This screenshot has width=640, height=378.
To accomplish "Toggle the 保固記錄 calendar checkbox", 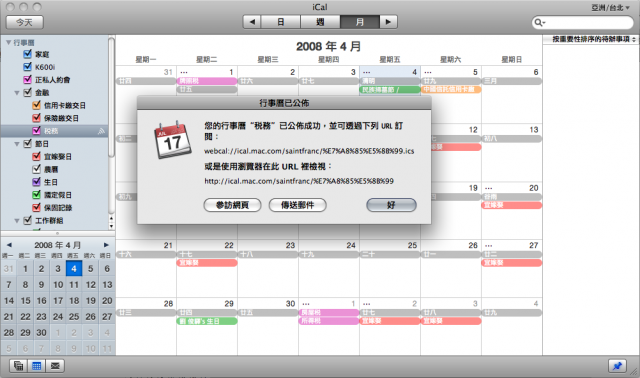I will [x=36, y=207].
